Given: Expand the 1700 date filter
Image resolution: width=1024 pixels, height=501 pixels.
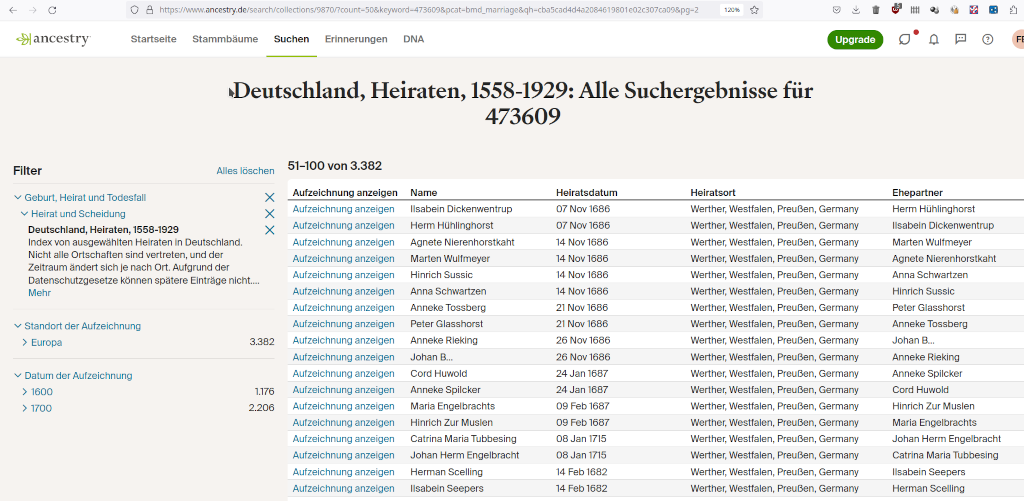Looking at the screenshot, I should pyautogui.click(x=25, y=408).
